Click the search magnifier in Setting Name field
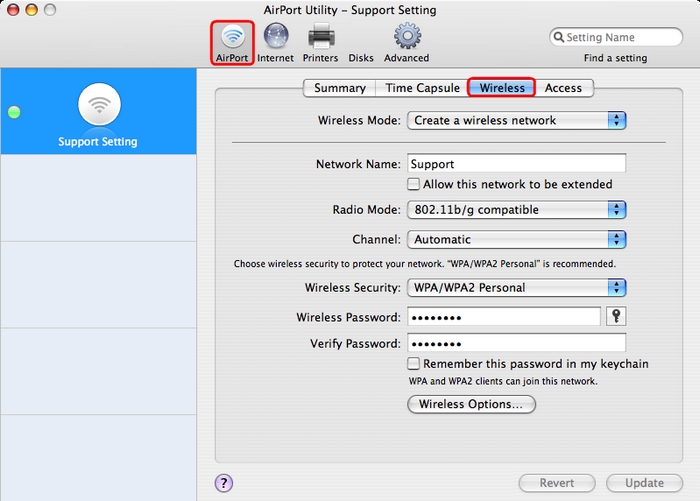This screenshot has height=501, width=700. [x=558, y=37]
